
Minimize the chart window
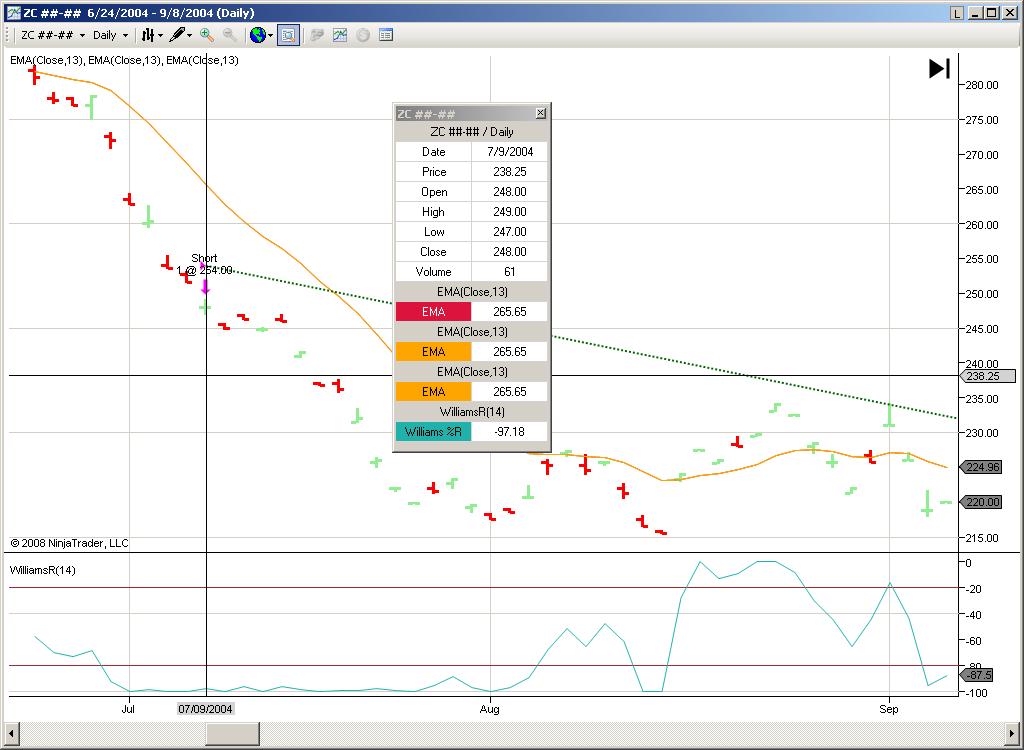(x=977, y=13)
